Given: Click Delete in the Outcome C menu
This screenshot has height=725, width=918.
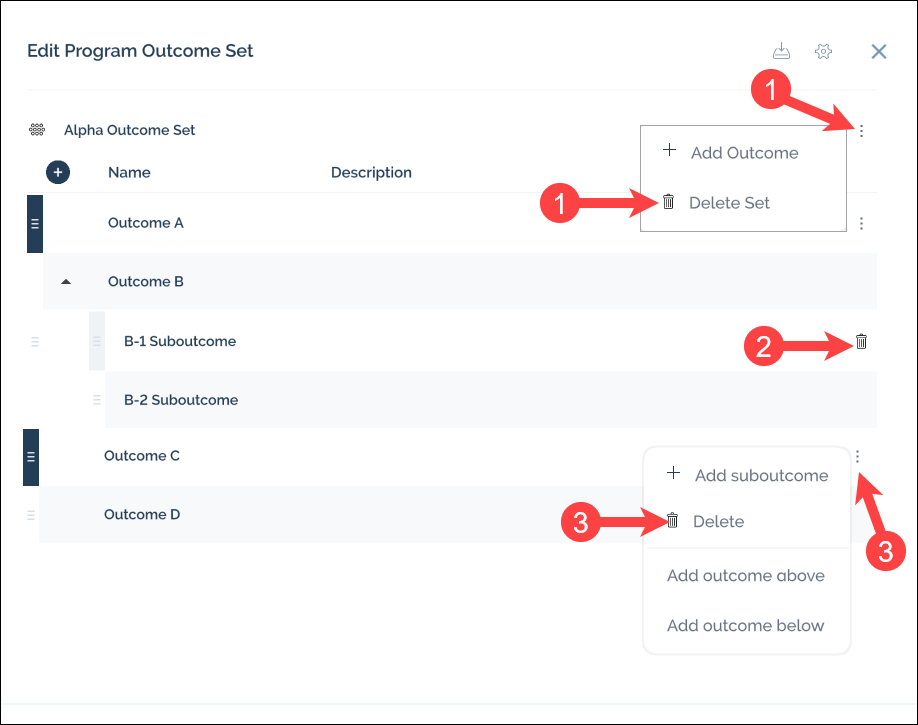Looking at the screenshot, I should click(717, 521).
